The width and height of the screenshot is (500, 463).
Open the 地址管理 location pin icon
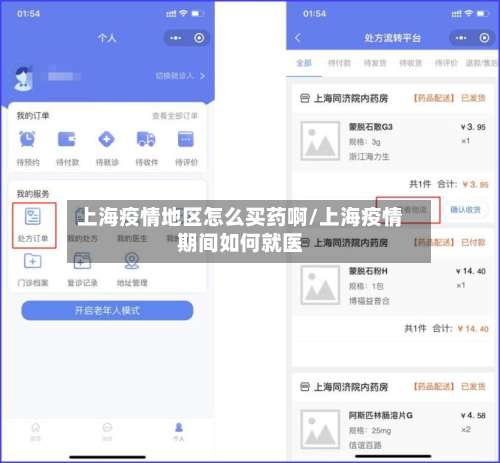[132, 261]
